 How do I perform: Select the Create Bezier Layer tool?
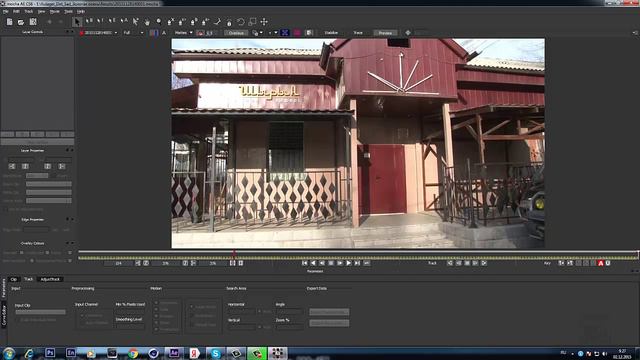coord(194,22)
